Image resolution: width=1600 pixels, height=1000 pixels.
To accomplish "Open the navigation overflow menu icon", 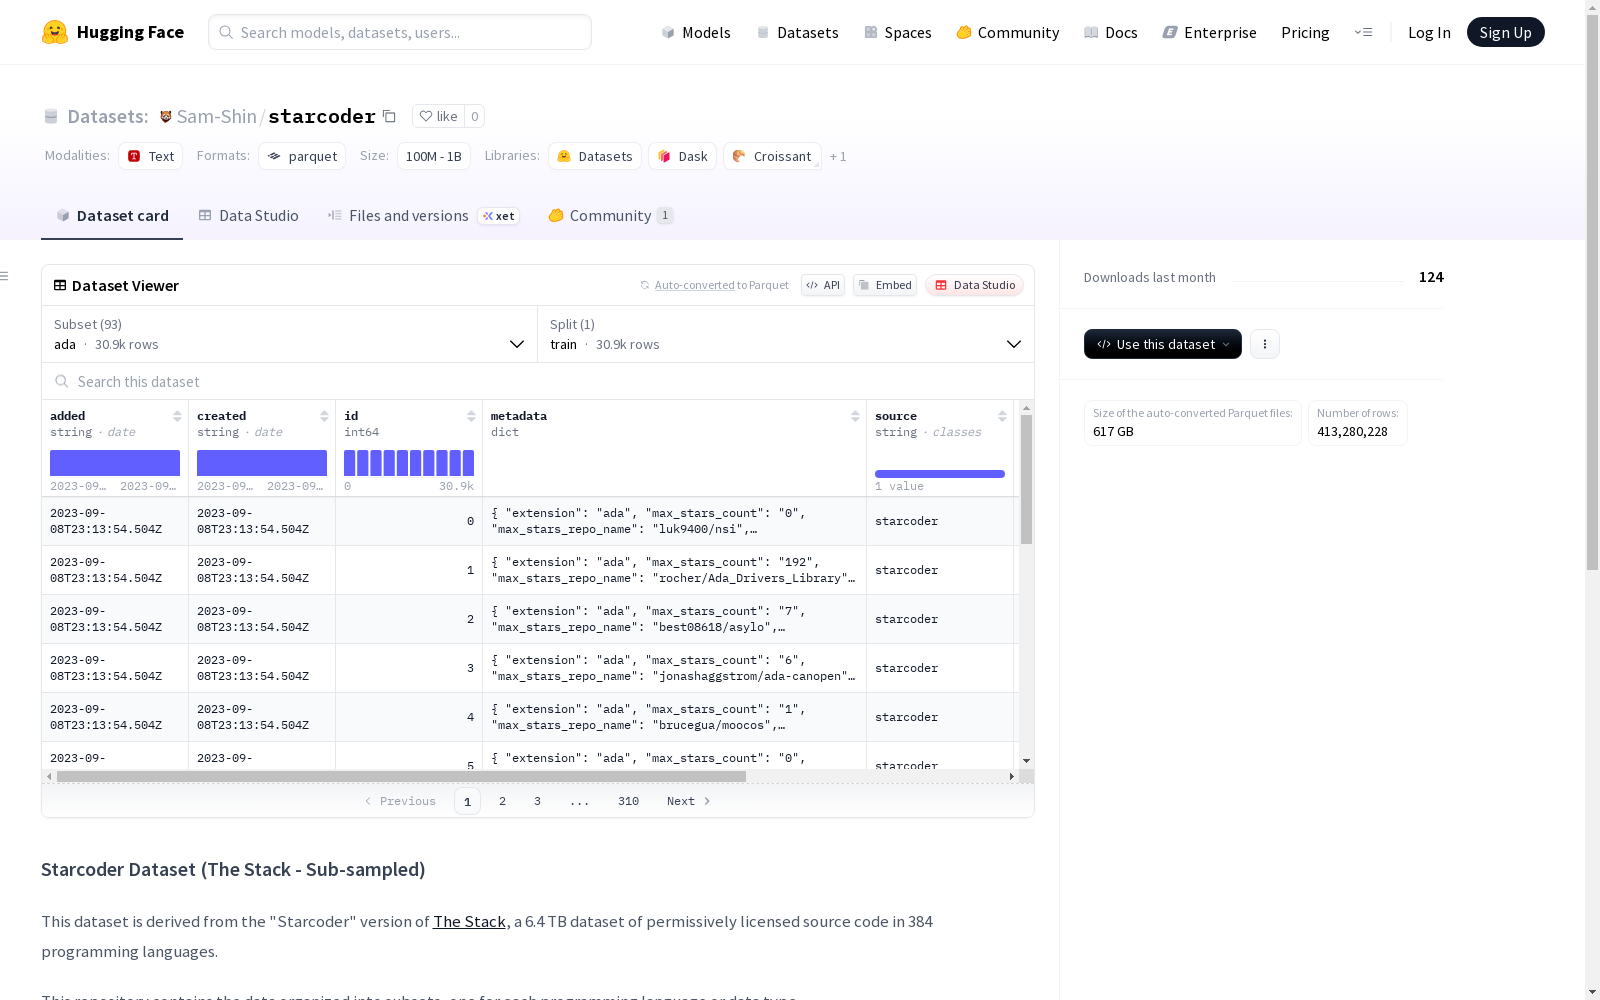I will click(1363, 32).
